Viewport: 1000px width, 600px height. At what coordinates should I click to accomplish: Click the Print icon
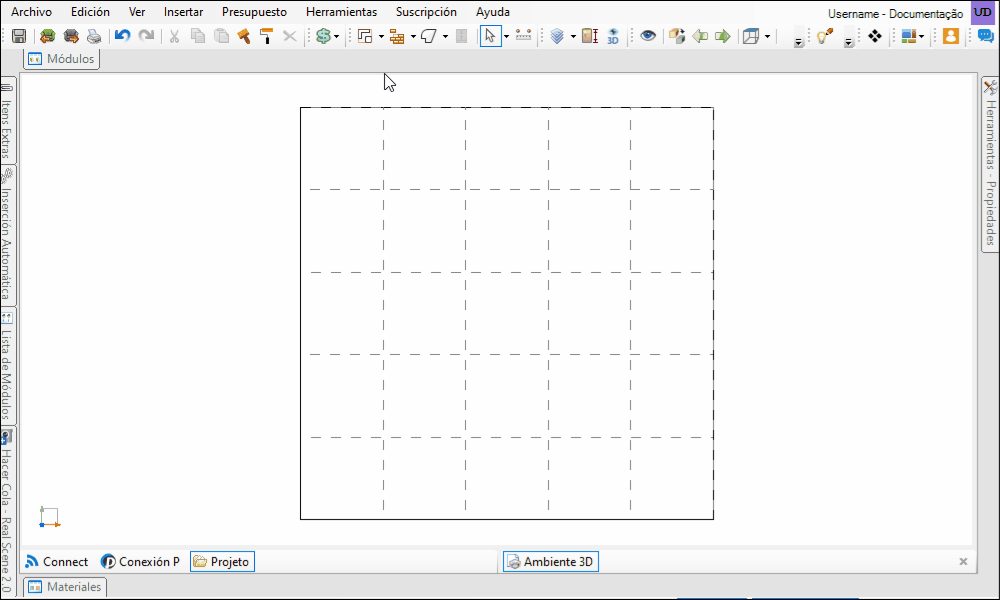point(94,36)
